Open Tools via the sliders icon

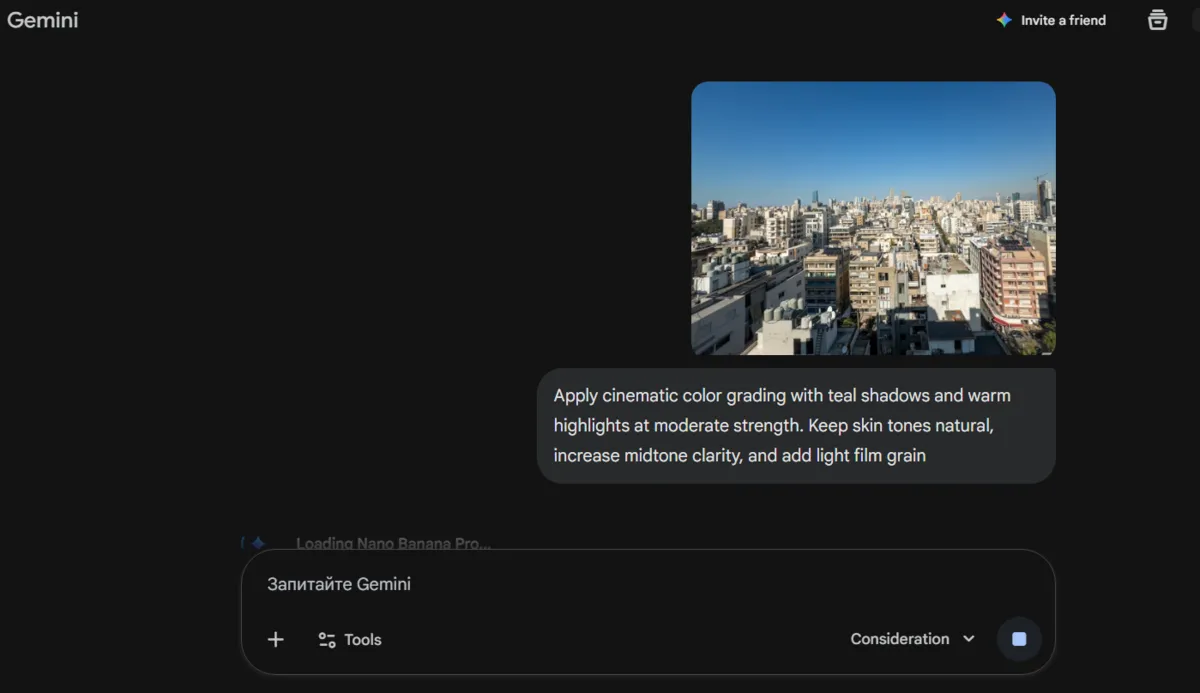325,639
